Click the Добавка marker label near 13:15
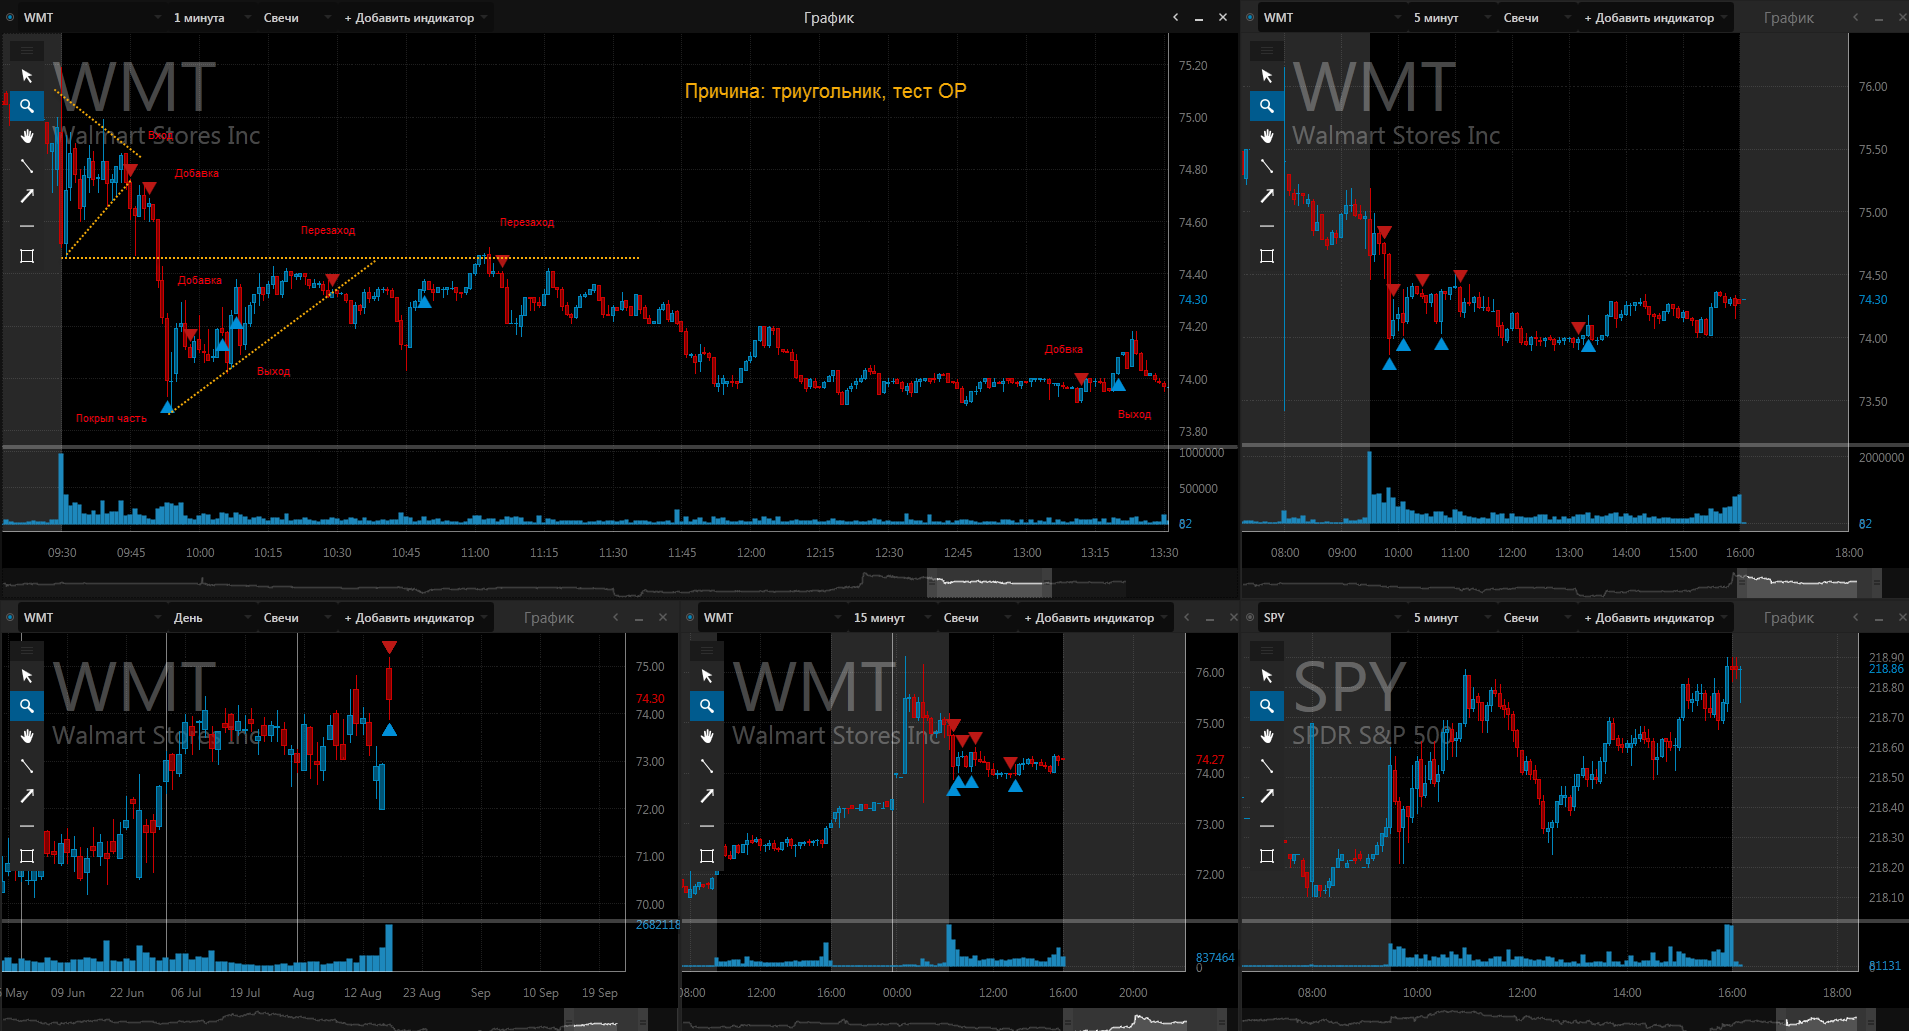This screenshot has width=1909, height=1031. (1064, 349)
